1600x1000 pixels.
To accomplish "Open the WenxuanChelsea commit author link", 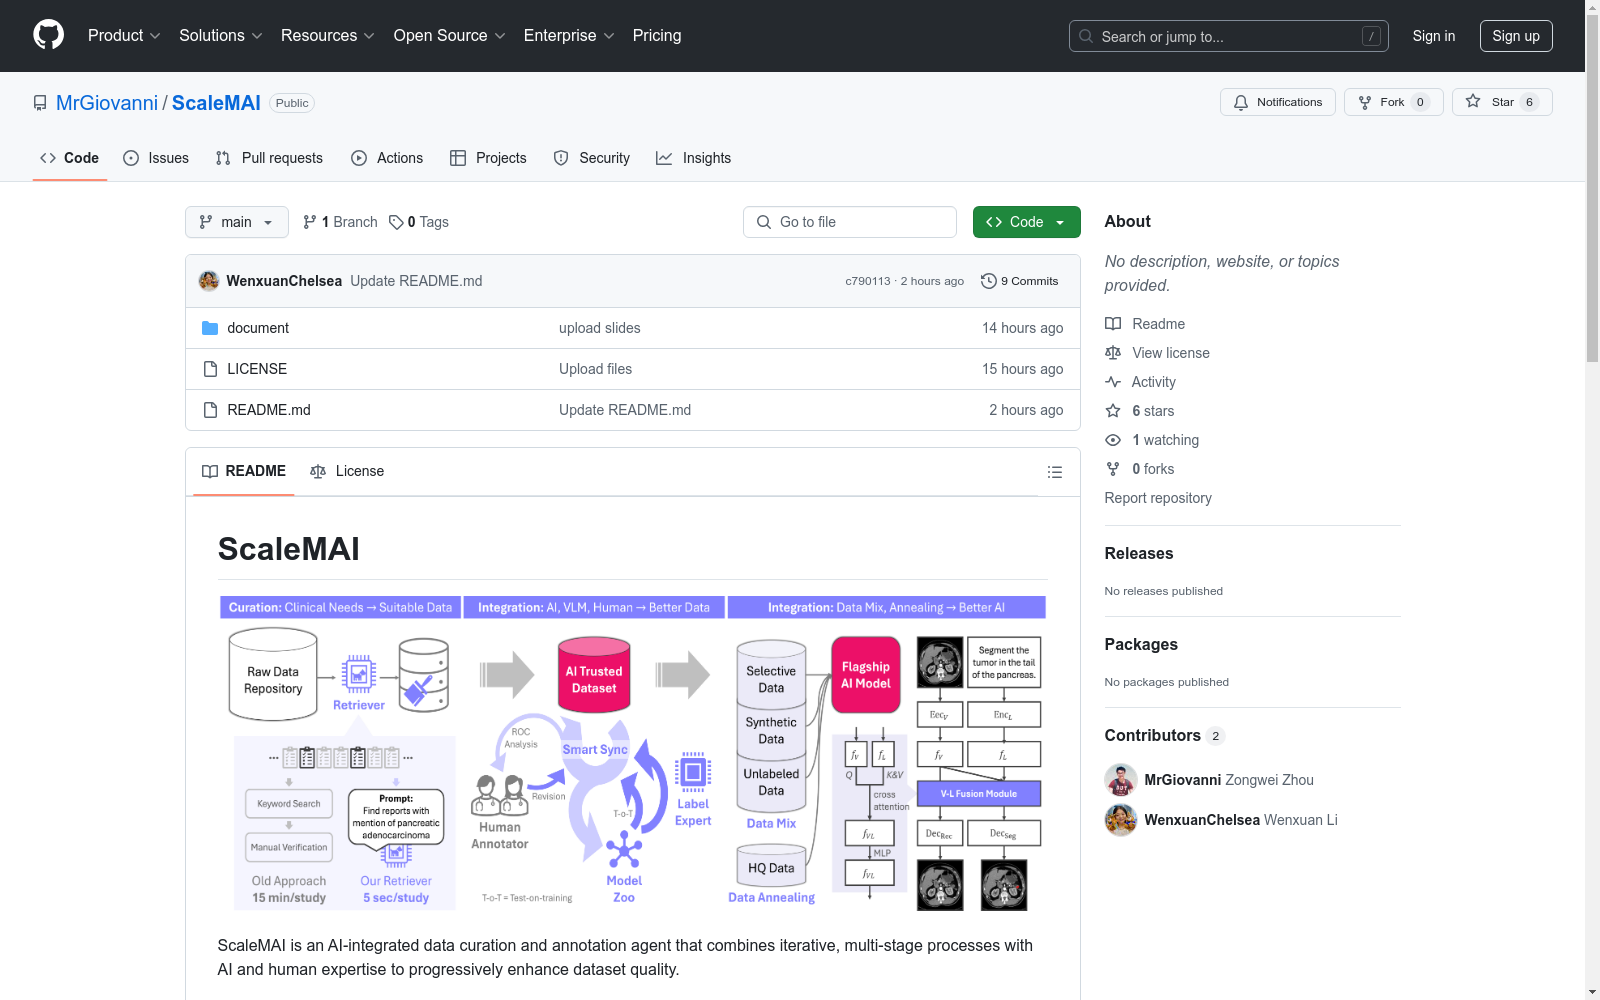I will pyautogui.click(x=284, y=281).
